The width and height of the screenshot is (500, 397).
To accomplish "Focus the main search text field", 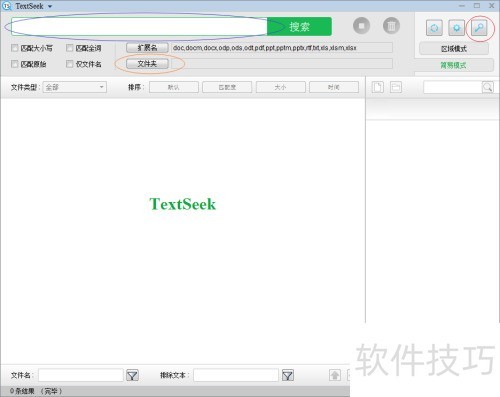I will tap(139, 26).
